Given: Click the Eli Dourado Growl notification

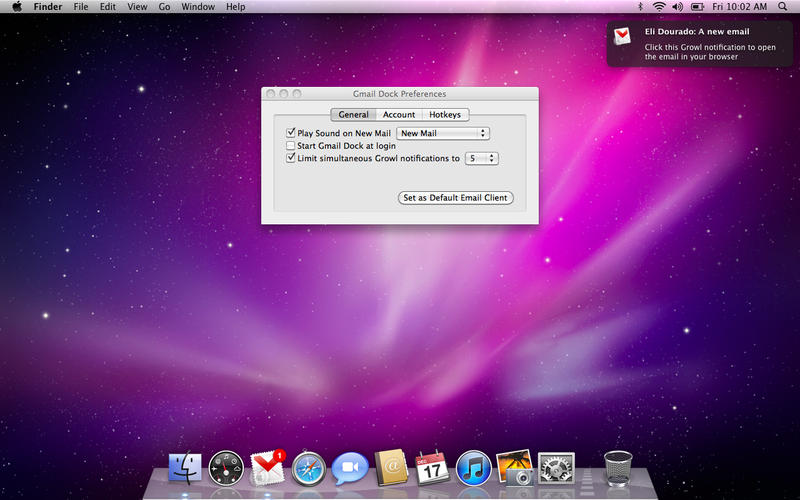Looking at the screenshot, I should click(698, 44).
